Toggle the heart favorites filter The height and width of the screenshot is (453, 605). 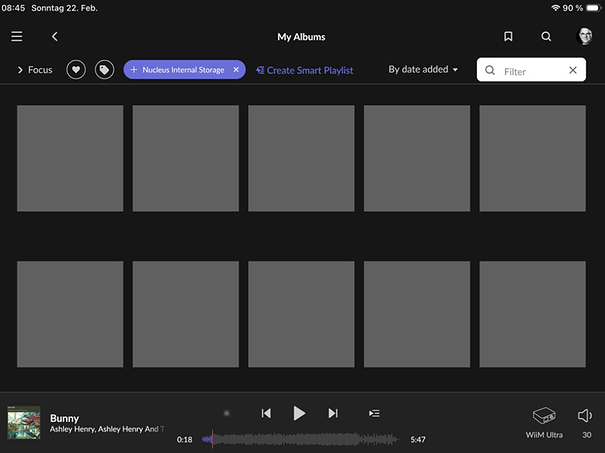coord(76,70)
